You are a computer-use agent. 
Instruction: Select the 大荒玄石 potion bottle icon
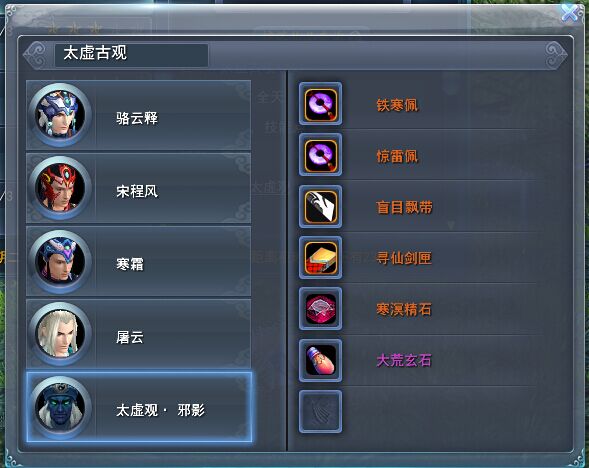pos(320,360)
